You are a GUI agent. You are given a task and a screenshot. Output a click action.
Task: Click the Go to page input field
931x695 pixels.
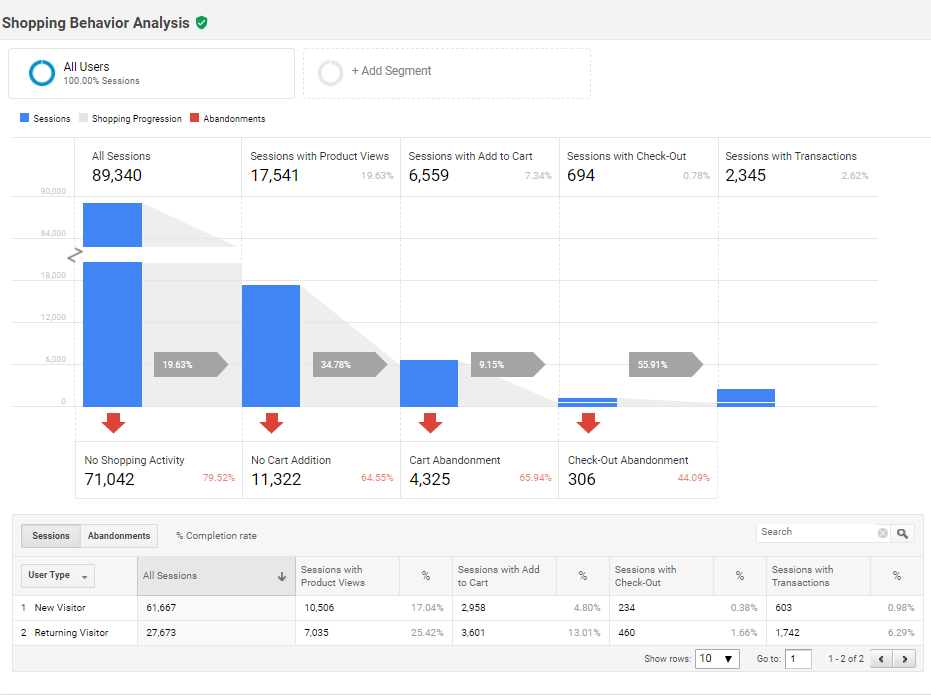point(798,659)
